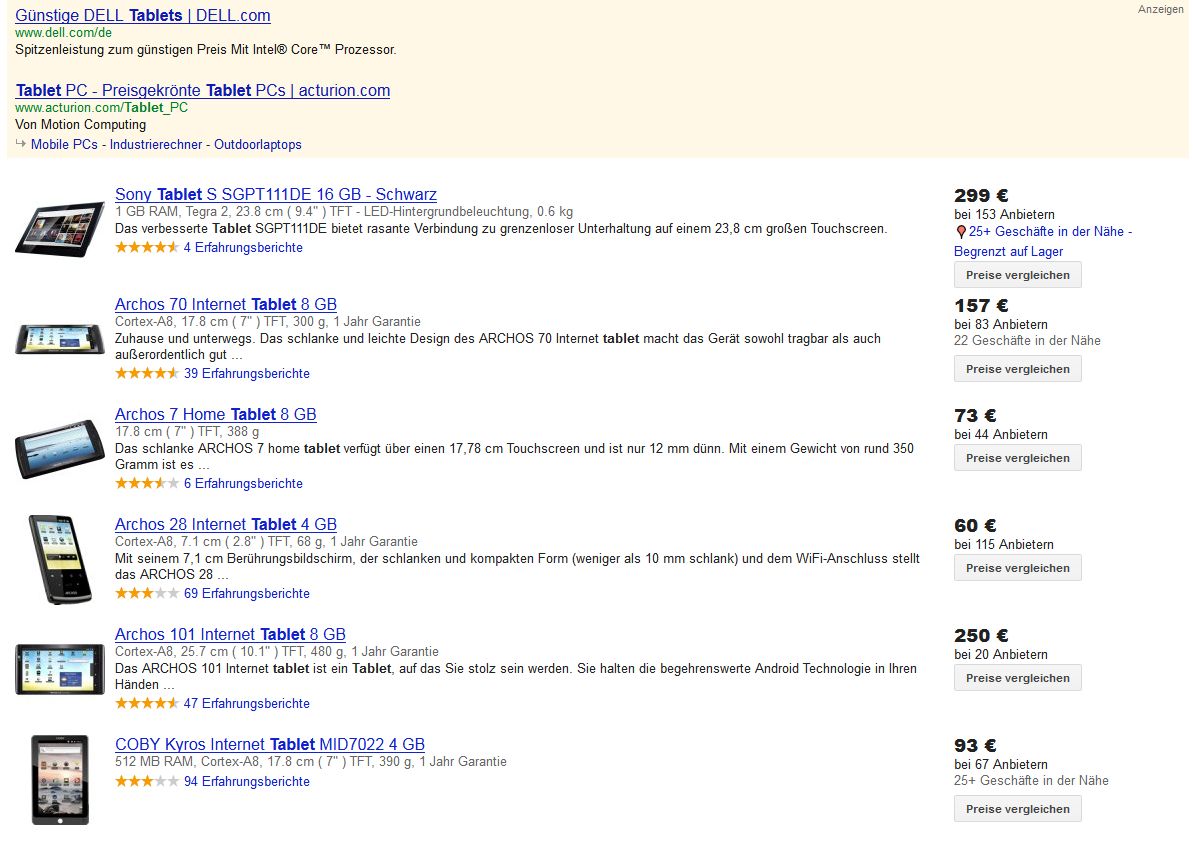Click the "Anzeigen" label
The height and width of the screenshot is (843, 1194).
pyautogui.click(x=1160, y=9)
